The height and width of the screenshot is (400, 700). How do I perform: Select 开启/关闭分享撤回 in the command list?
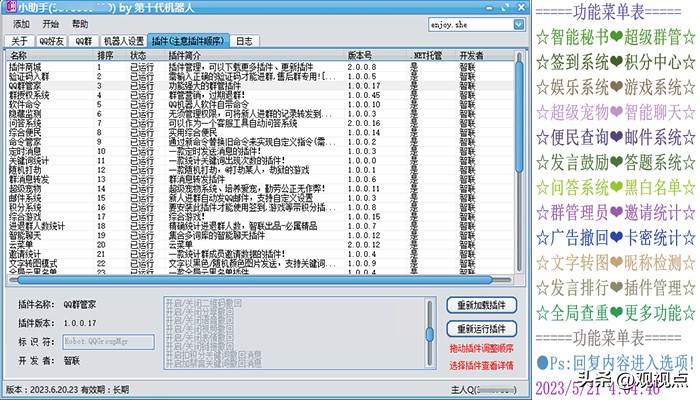200,312
